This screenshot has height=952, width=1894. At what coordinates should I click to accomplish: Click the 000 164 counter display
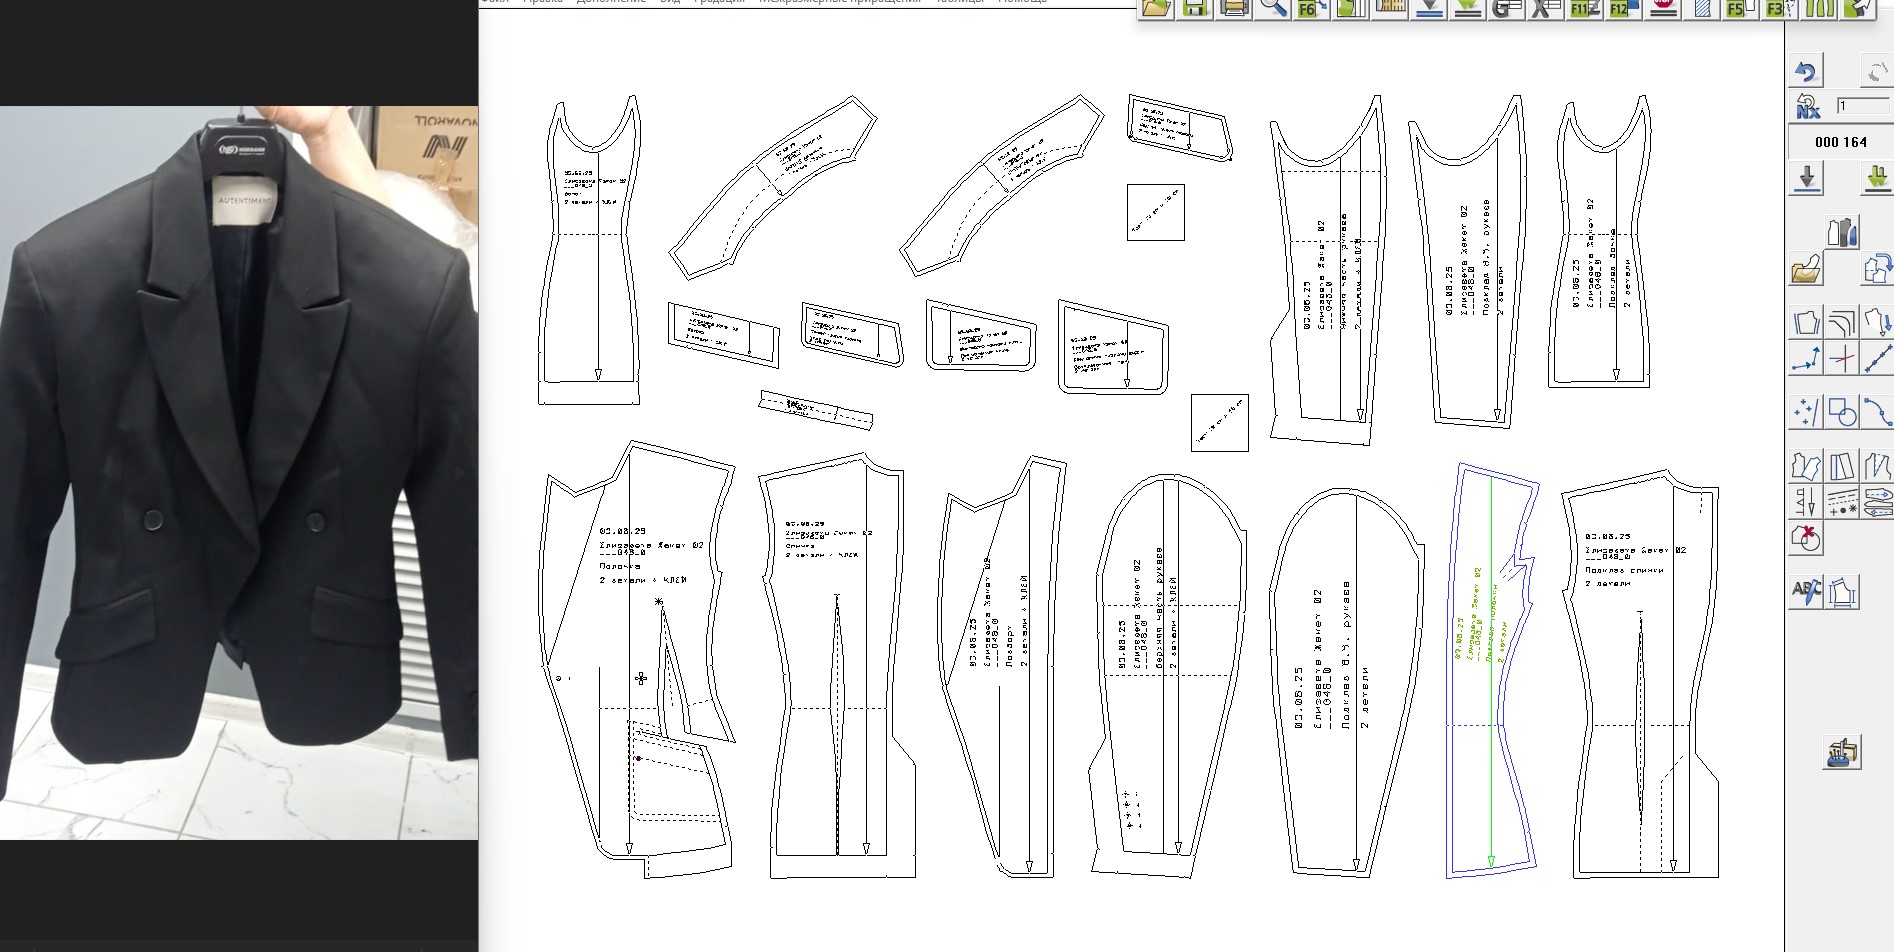tap(1840, 142)
